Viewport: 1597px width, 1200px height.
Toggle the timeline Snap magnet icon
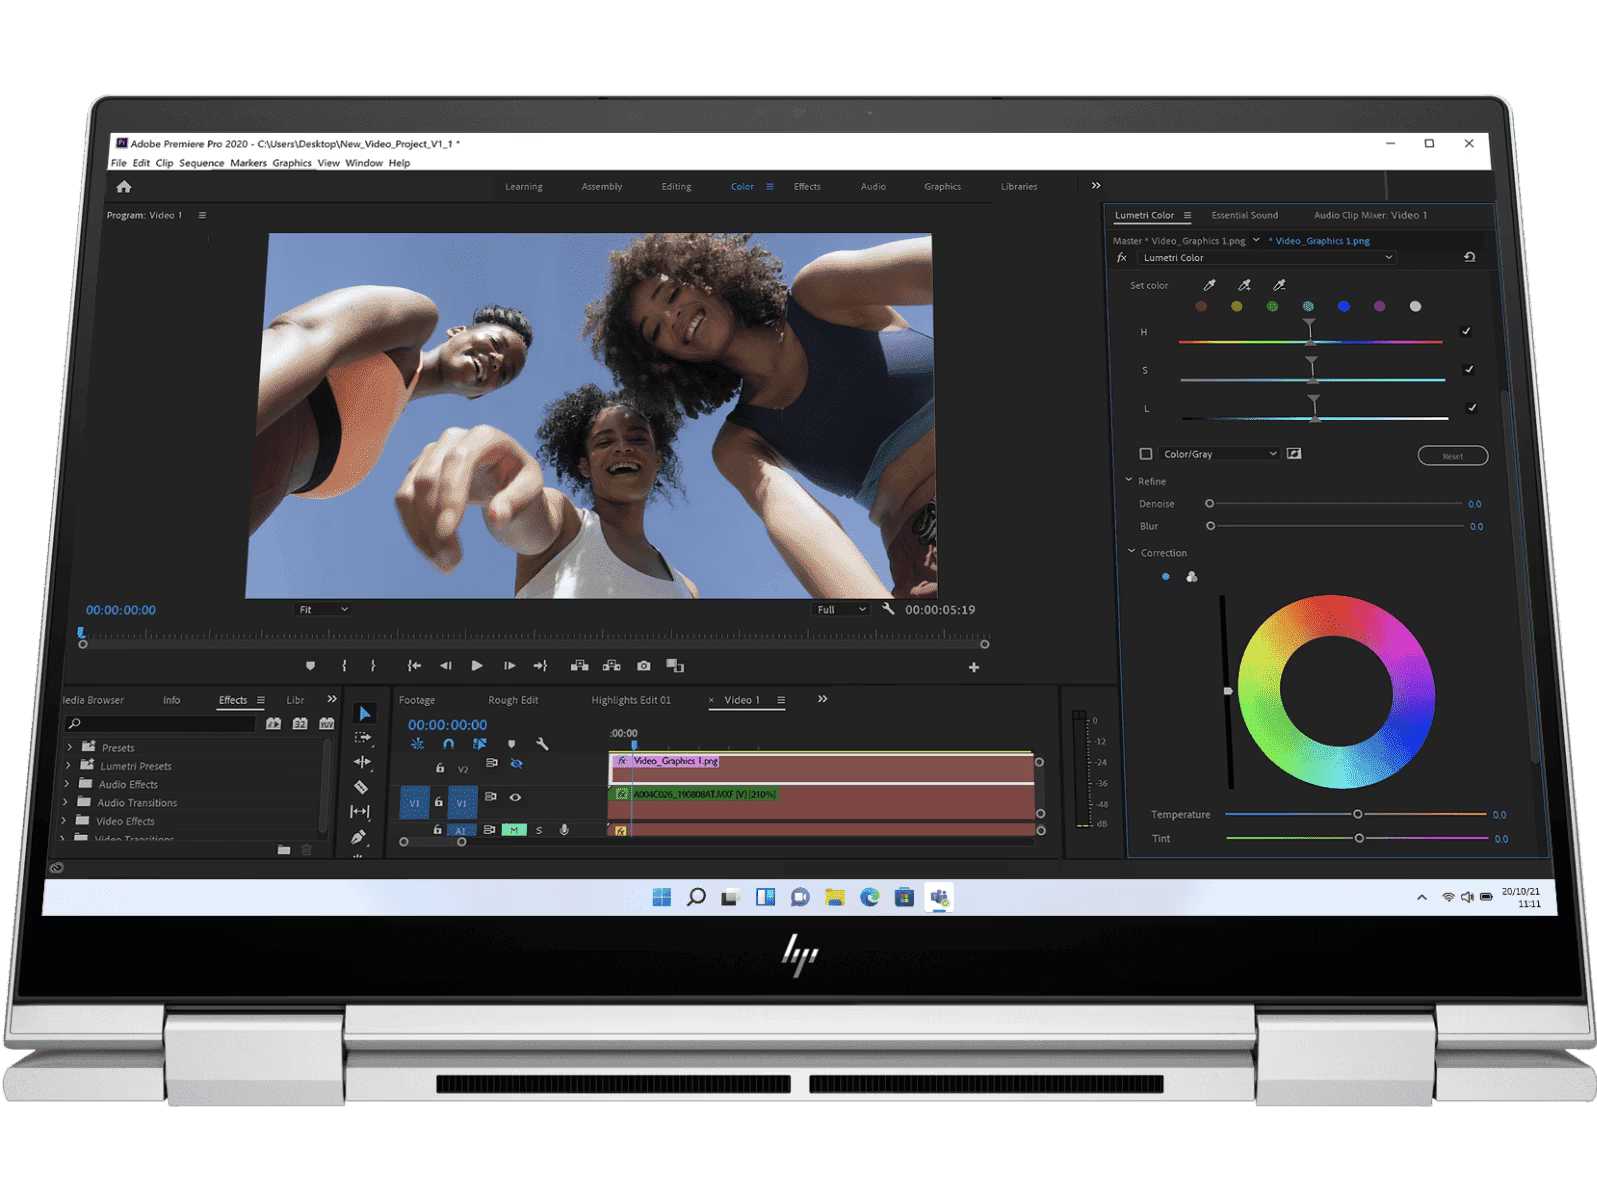click(x=448, y=744)
